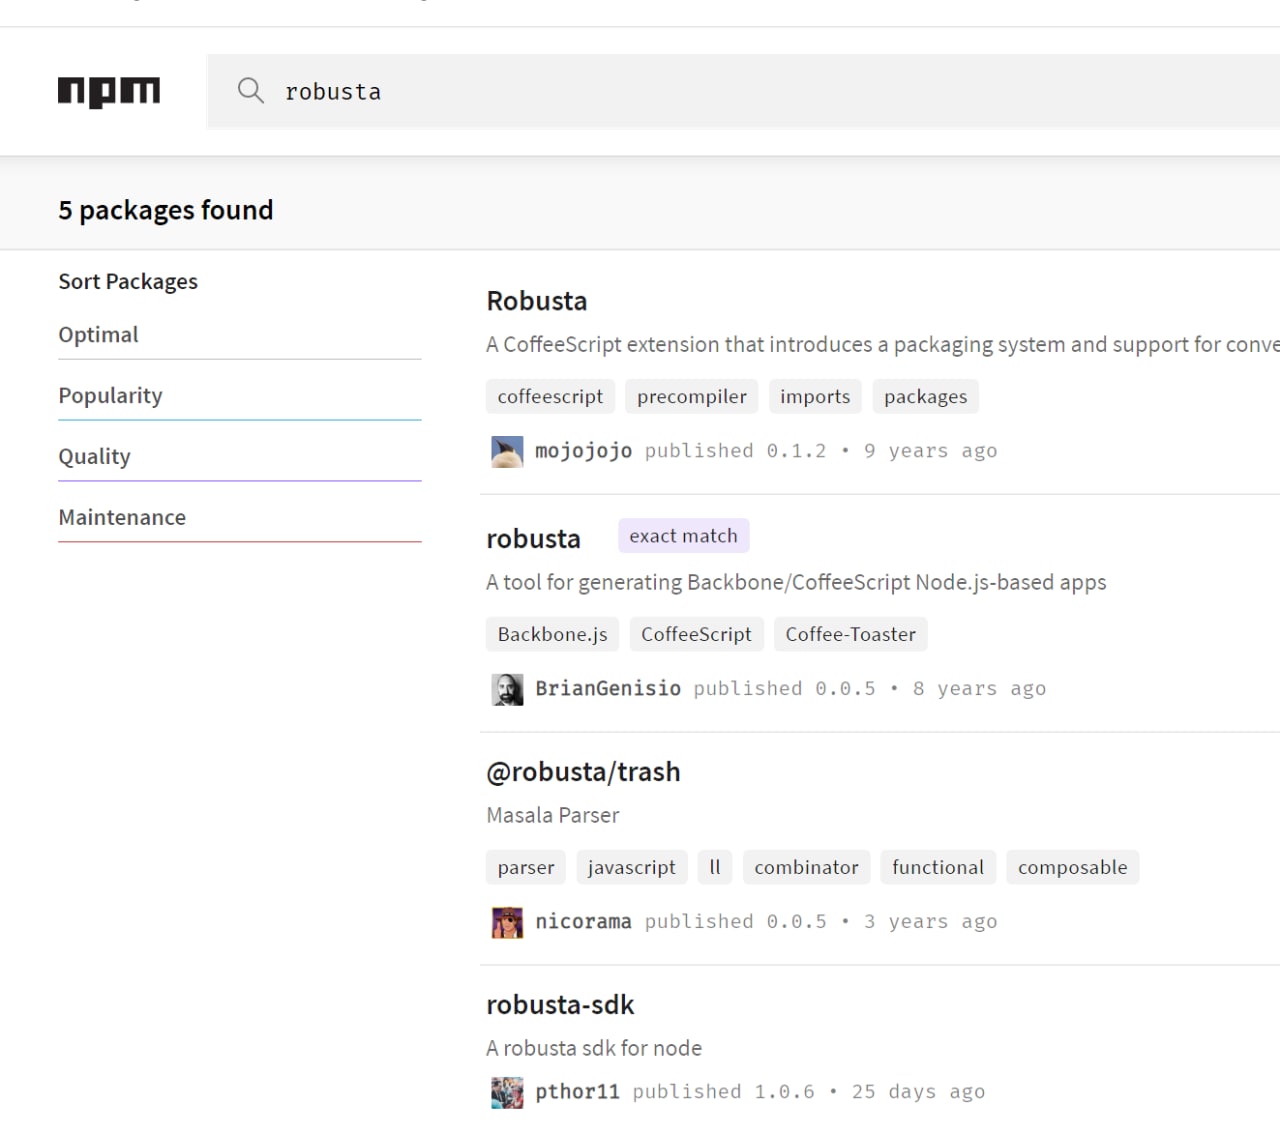This screenshot has height=1133, width=1280.
Task: Click the '5 packages found' heading
Action: pos(166,211)
